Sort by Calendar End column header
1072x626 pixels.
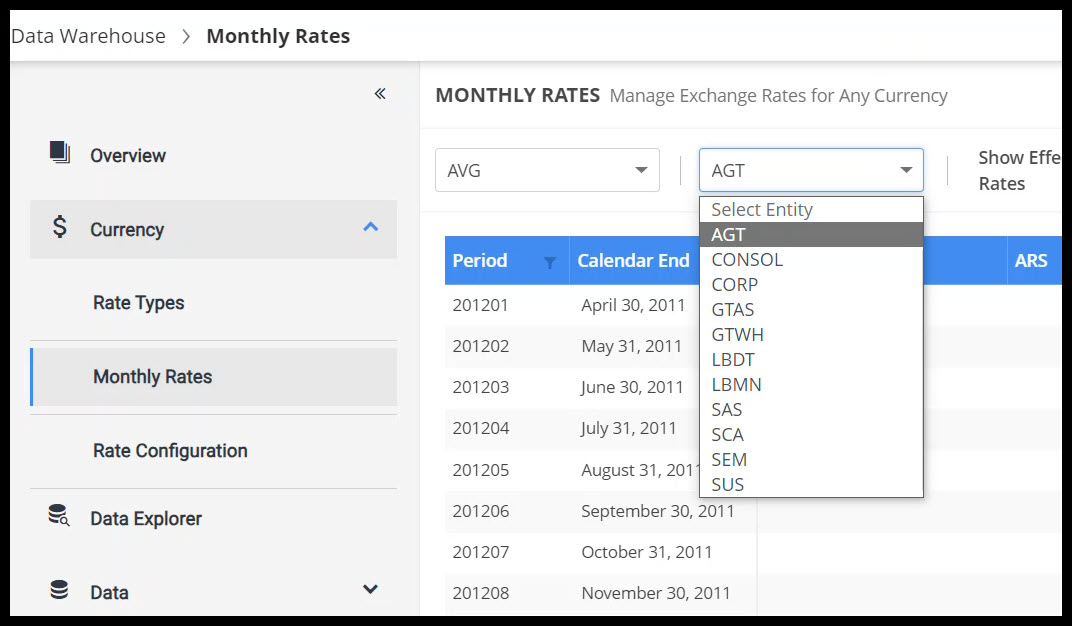pos(633,261)
